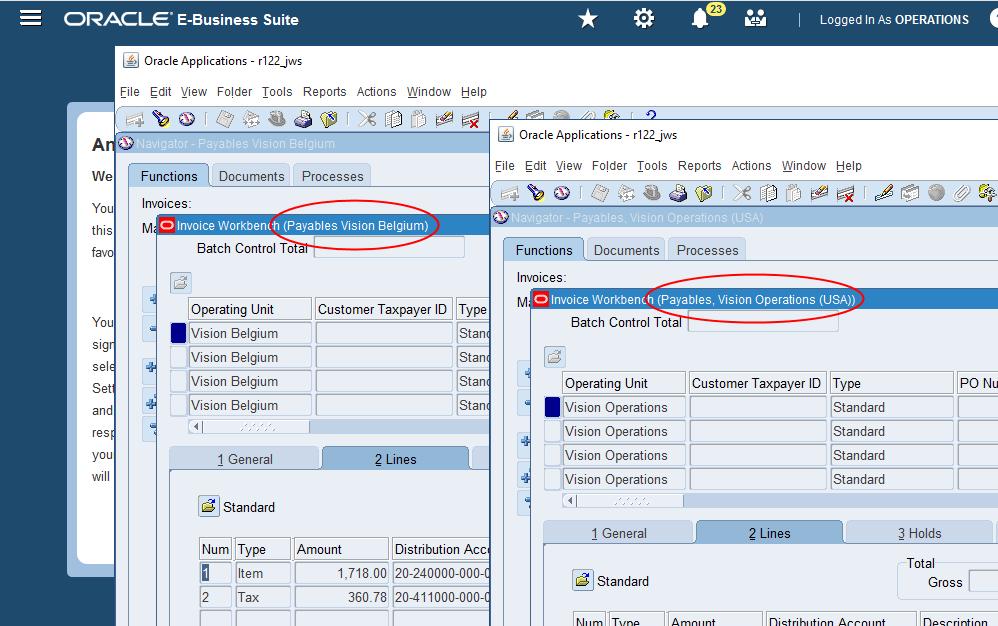Click Print icon in USA window toolbar
The height and width of the screenshot is (626, 998).
pyautogui.click(x=678, y=193)
